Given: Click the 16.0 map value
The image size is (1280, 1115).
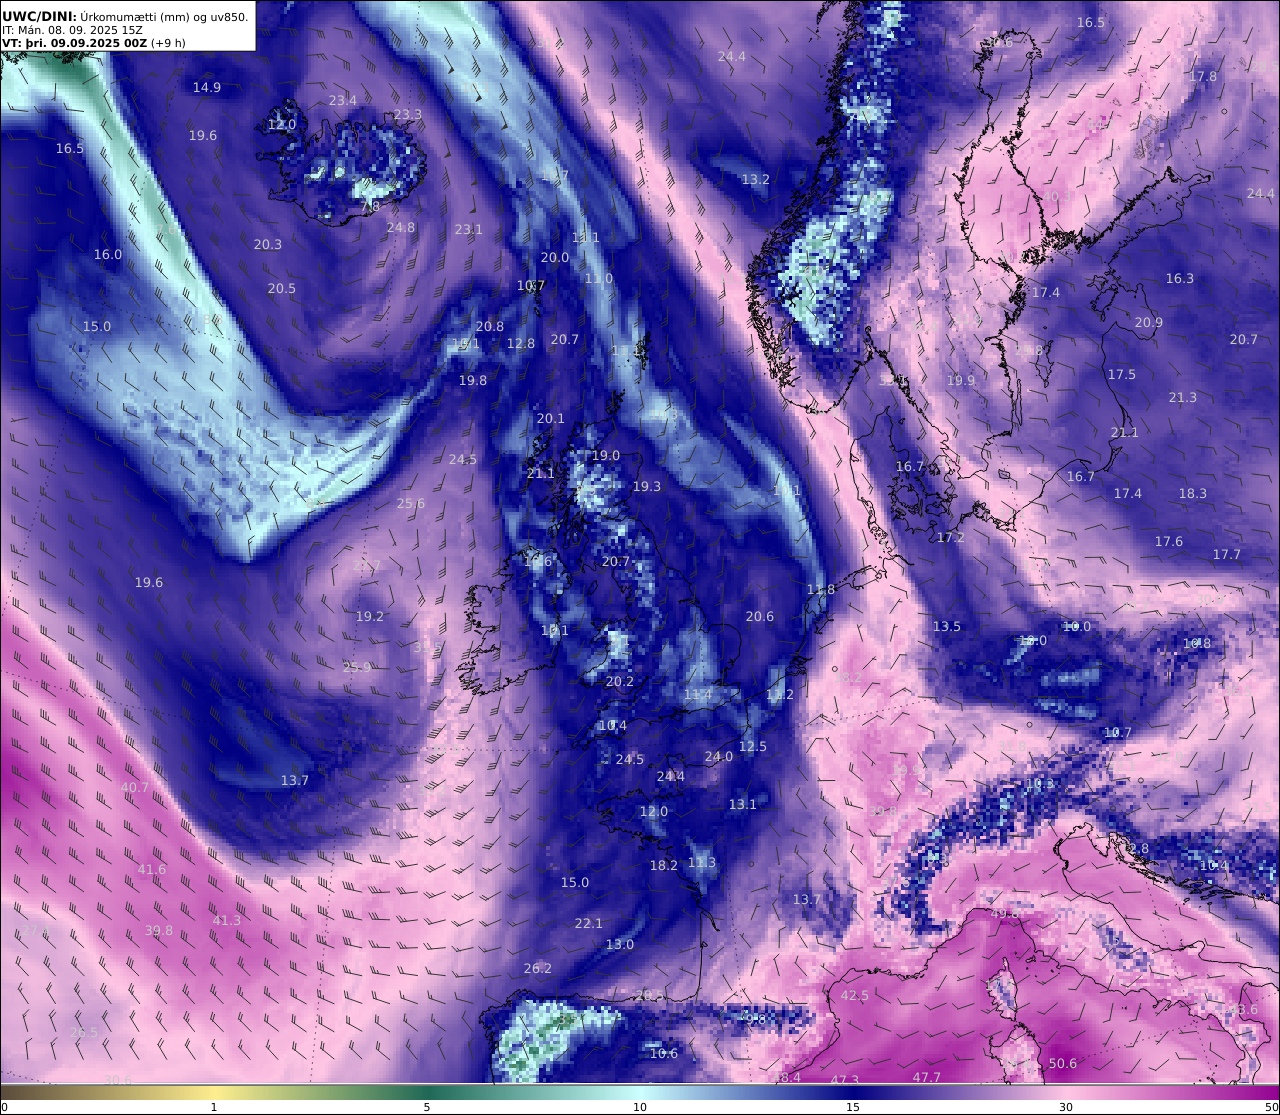Looking at the screenshot, I should [107, 254].
